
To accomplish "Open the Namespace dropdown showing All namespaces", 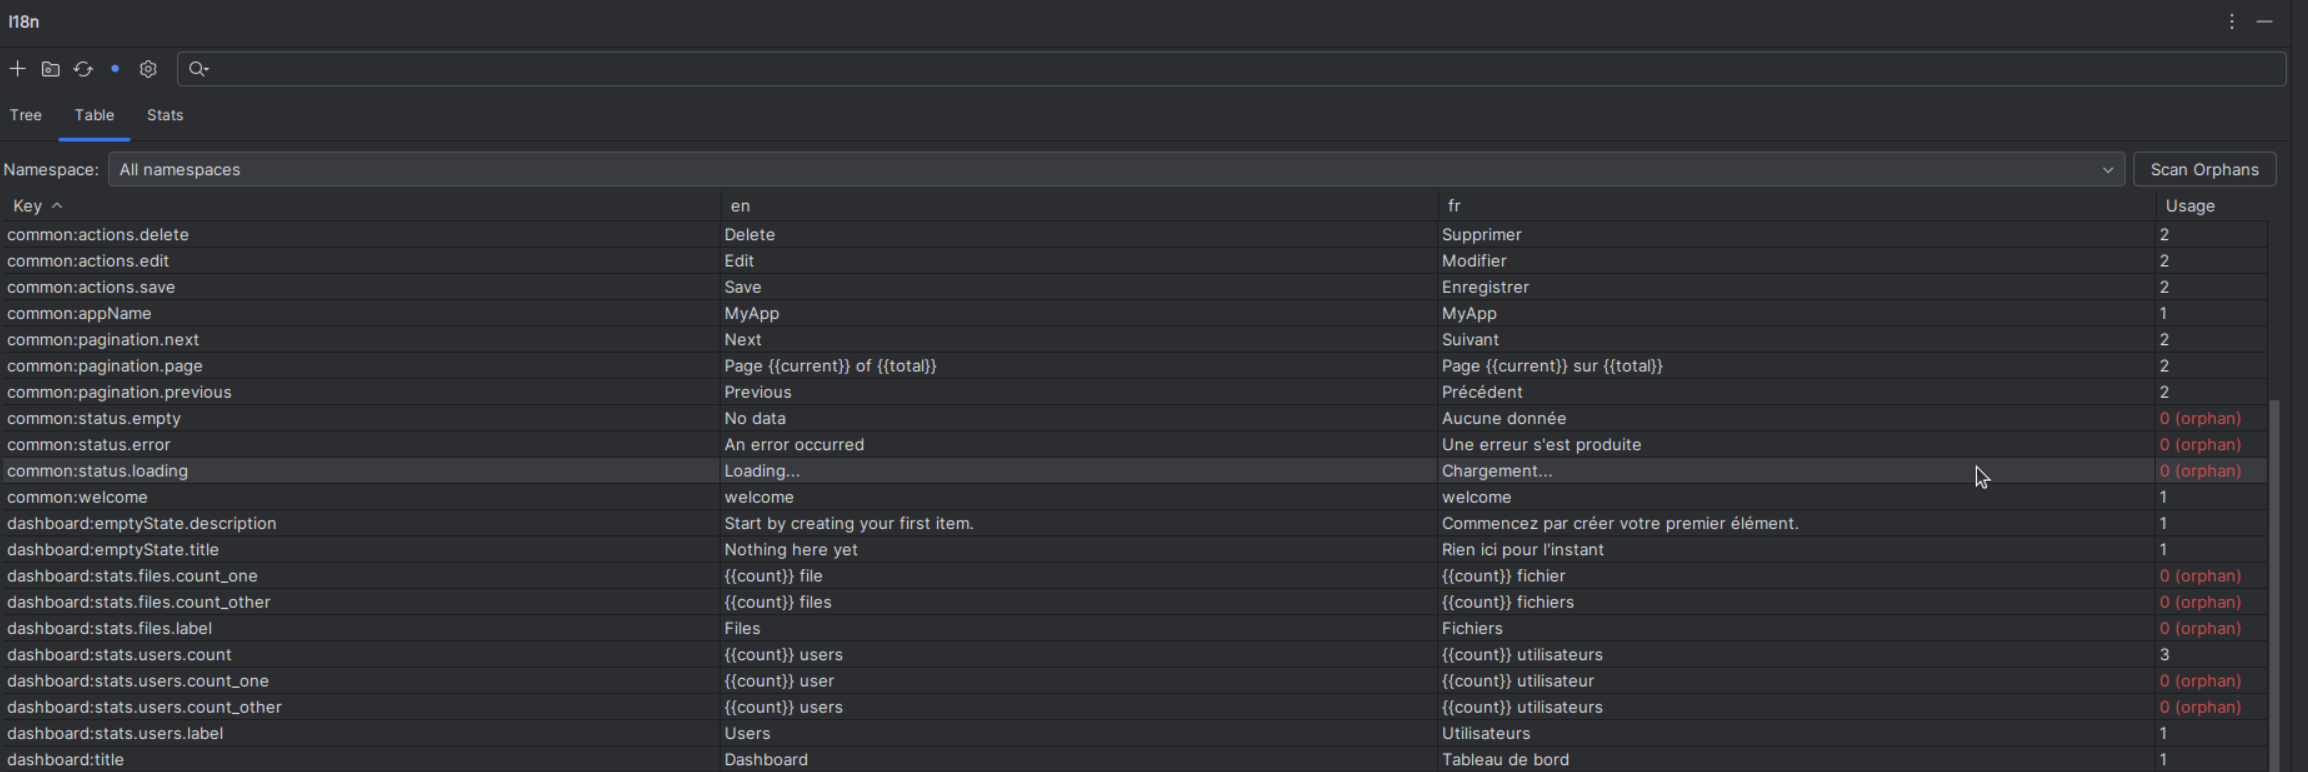I will (x=1117, y=170).
